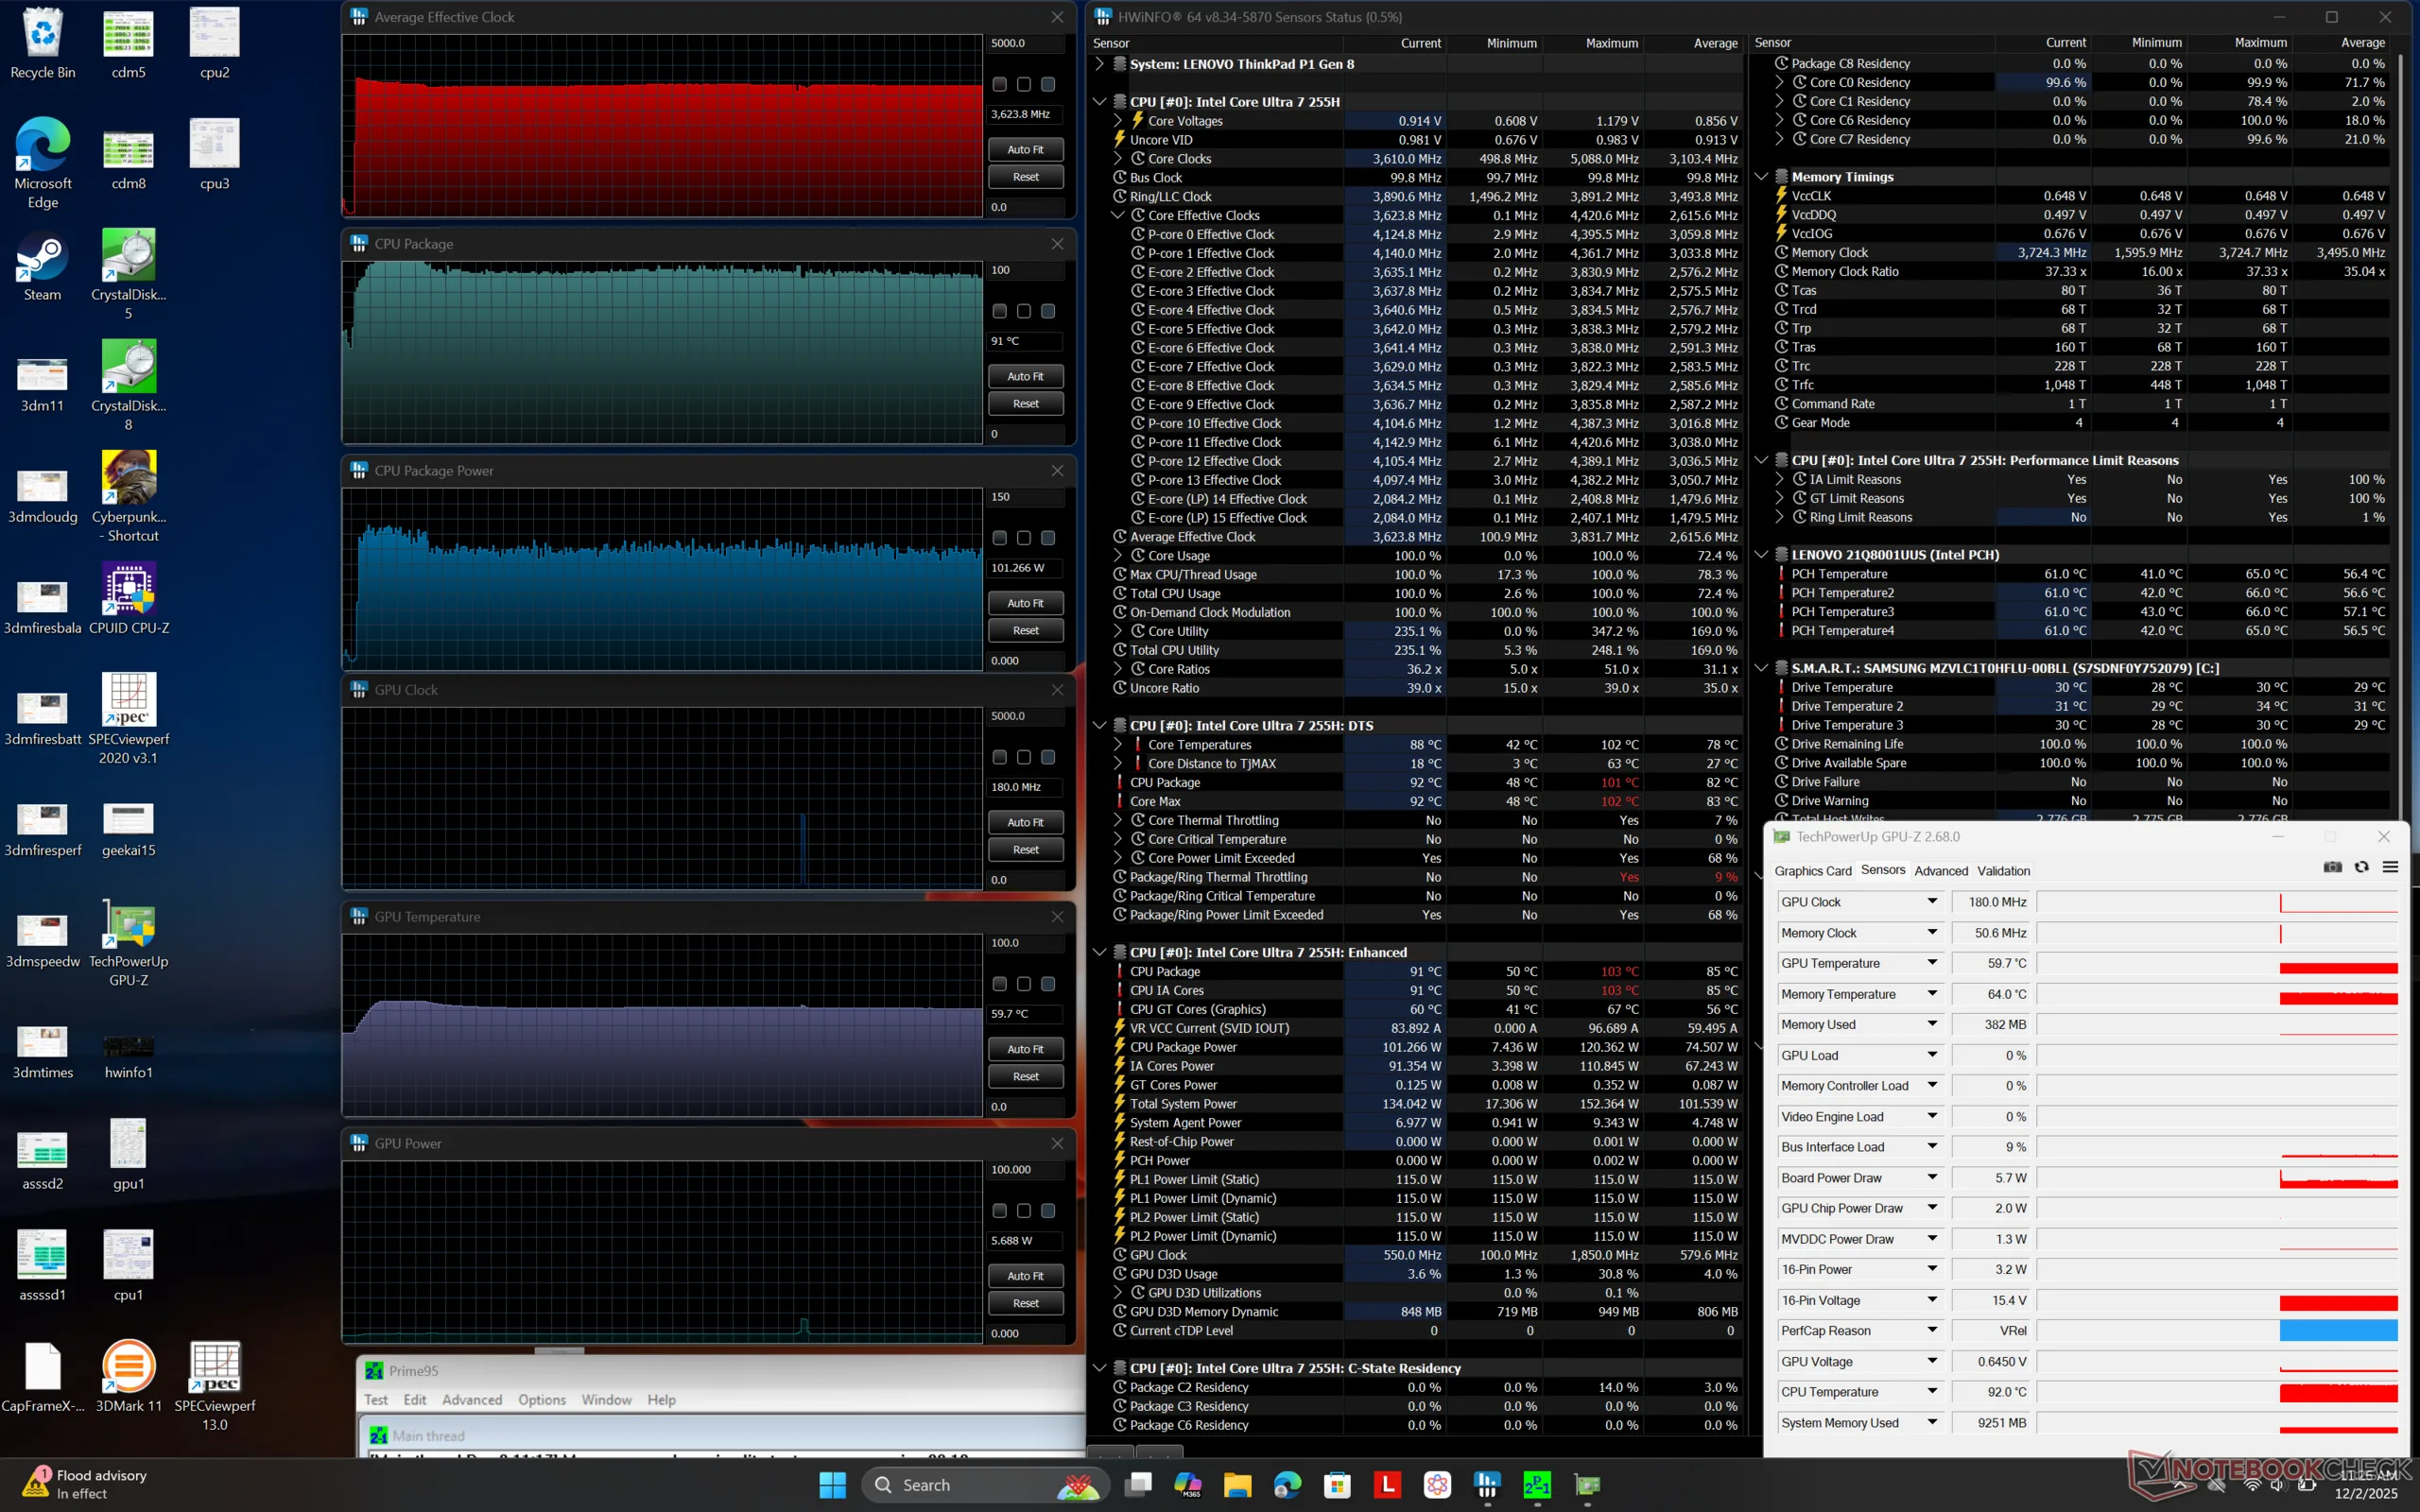The height and width of the screenshot is (1512, 2420).
Task: Click HWiNFO icon in taskbar
Action: (1487, 1485)
